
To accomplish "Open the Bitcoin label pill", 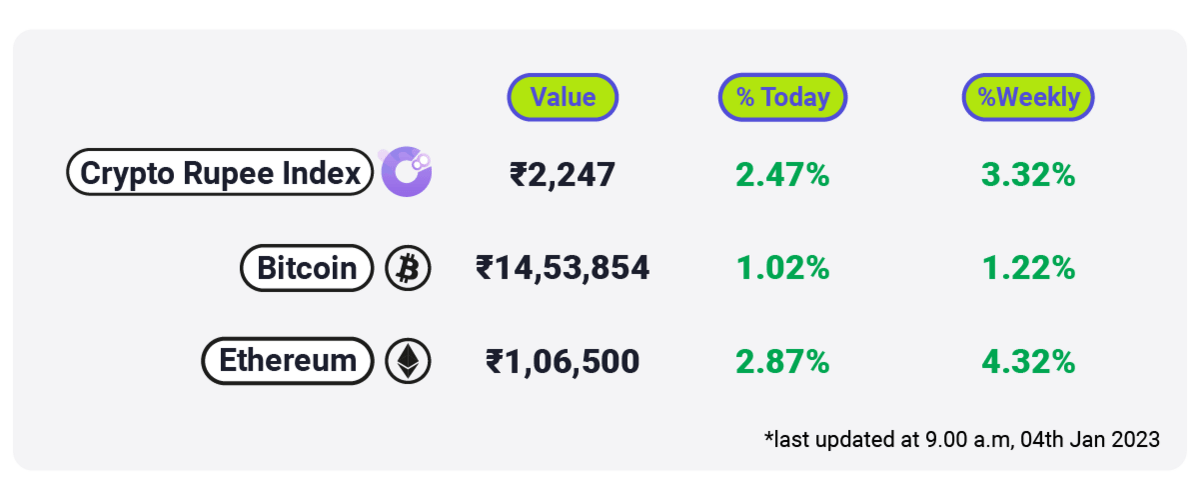I will (307, 268).
